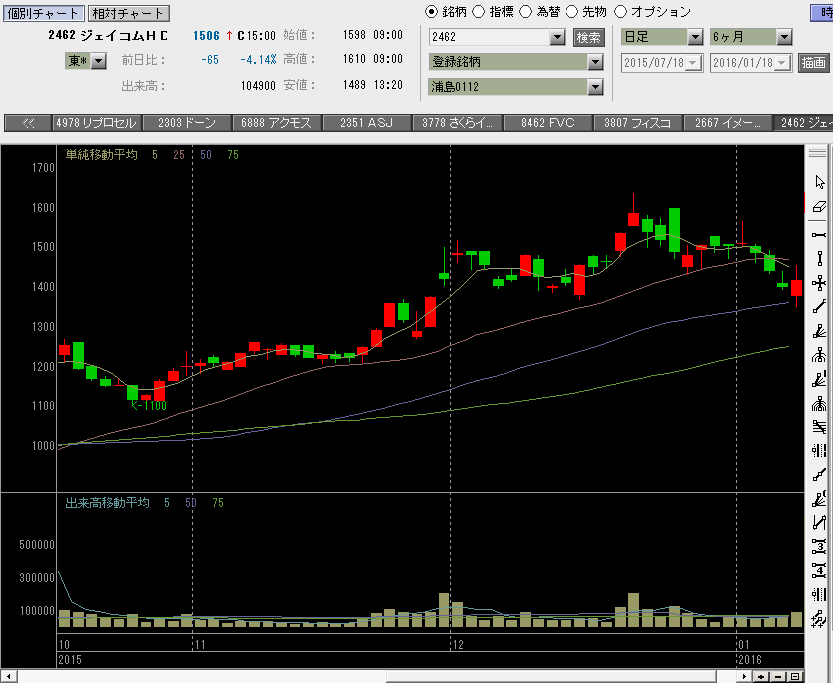Select the vertical line drawing tool
The width and height of the screenshot is (833, 683).
[x=819, y=259]
